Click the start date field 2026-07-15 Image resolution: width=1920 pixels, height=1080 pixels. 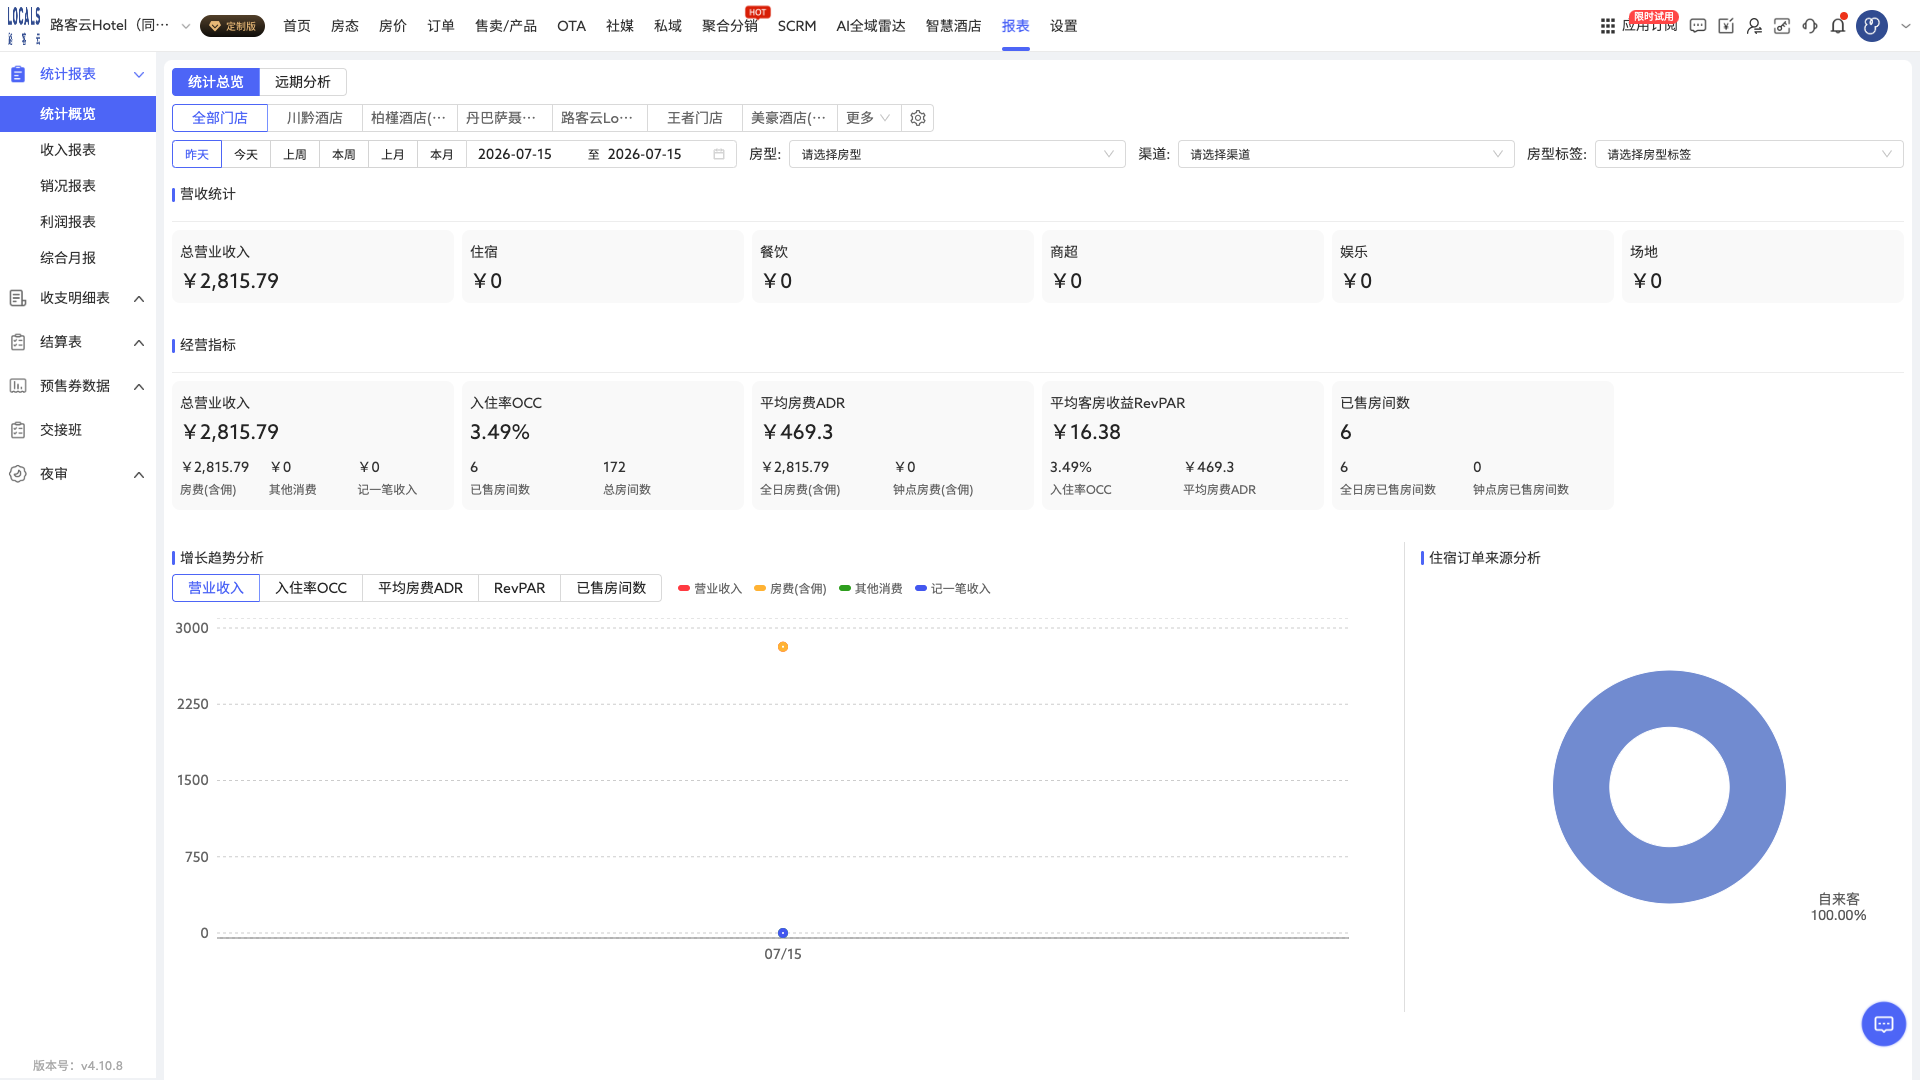point(515,154)
